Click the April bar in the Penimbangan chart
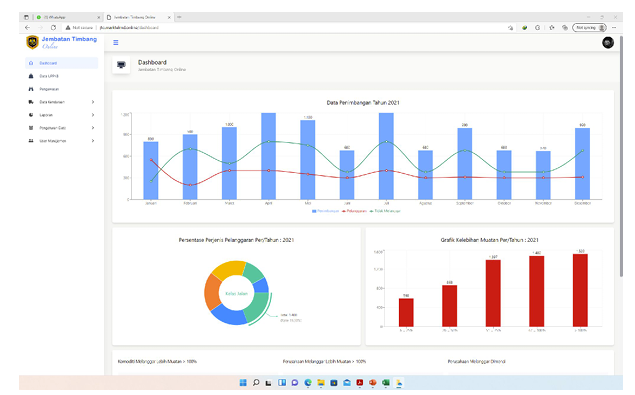Screen dimensions: 635x395 point(268,156)
